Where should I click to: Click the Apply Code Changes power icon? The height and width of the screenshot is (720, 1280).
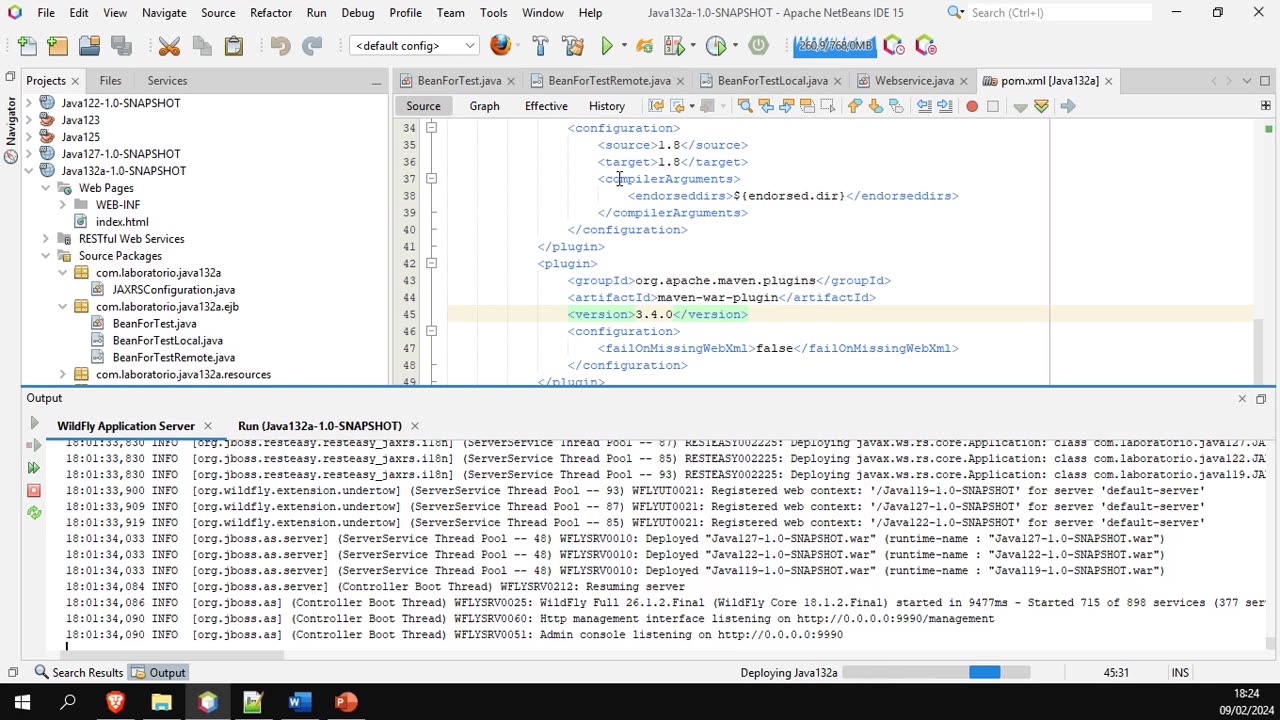[759, 46]
